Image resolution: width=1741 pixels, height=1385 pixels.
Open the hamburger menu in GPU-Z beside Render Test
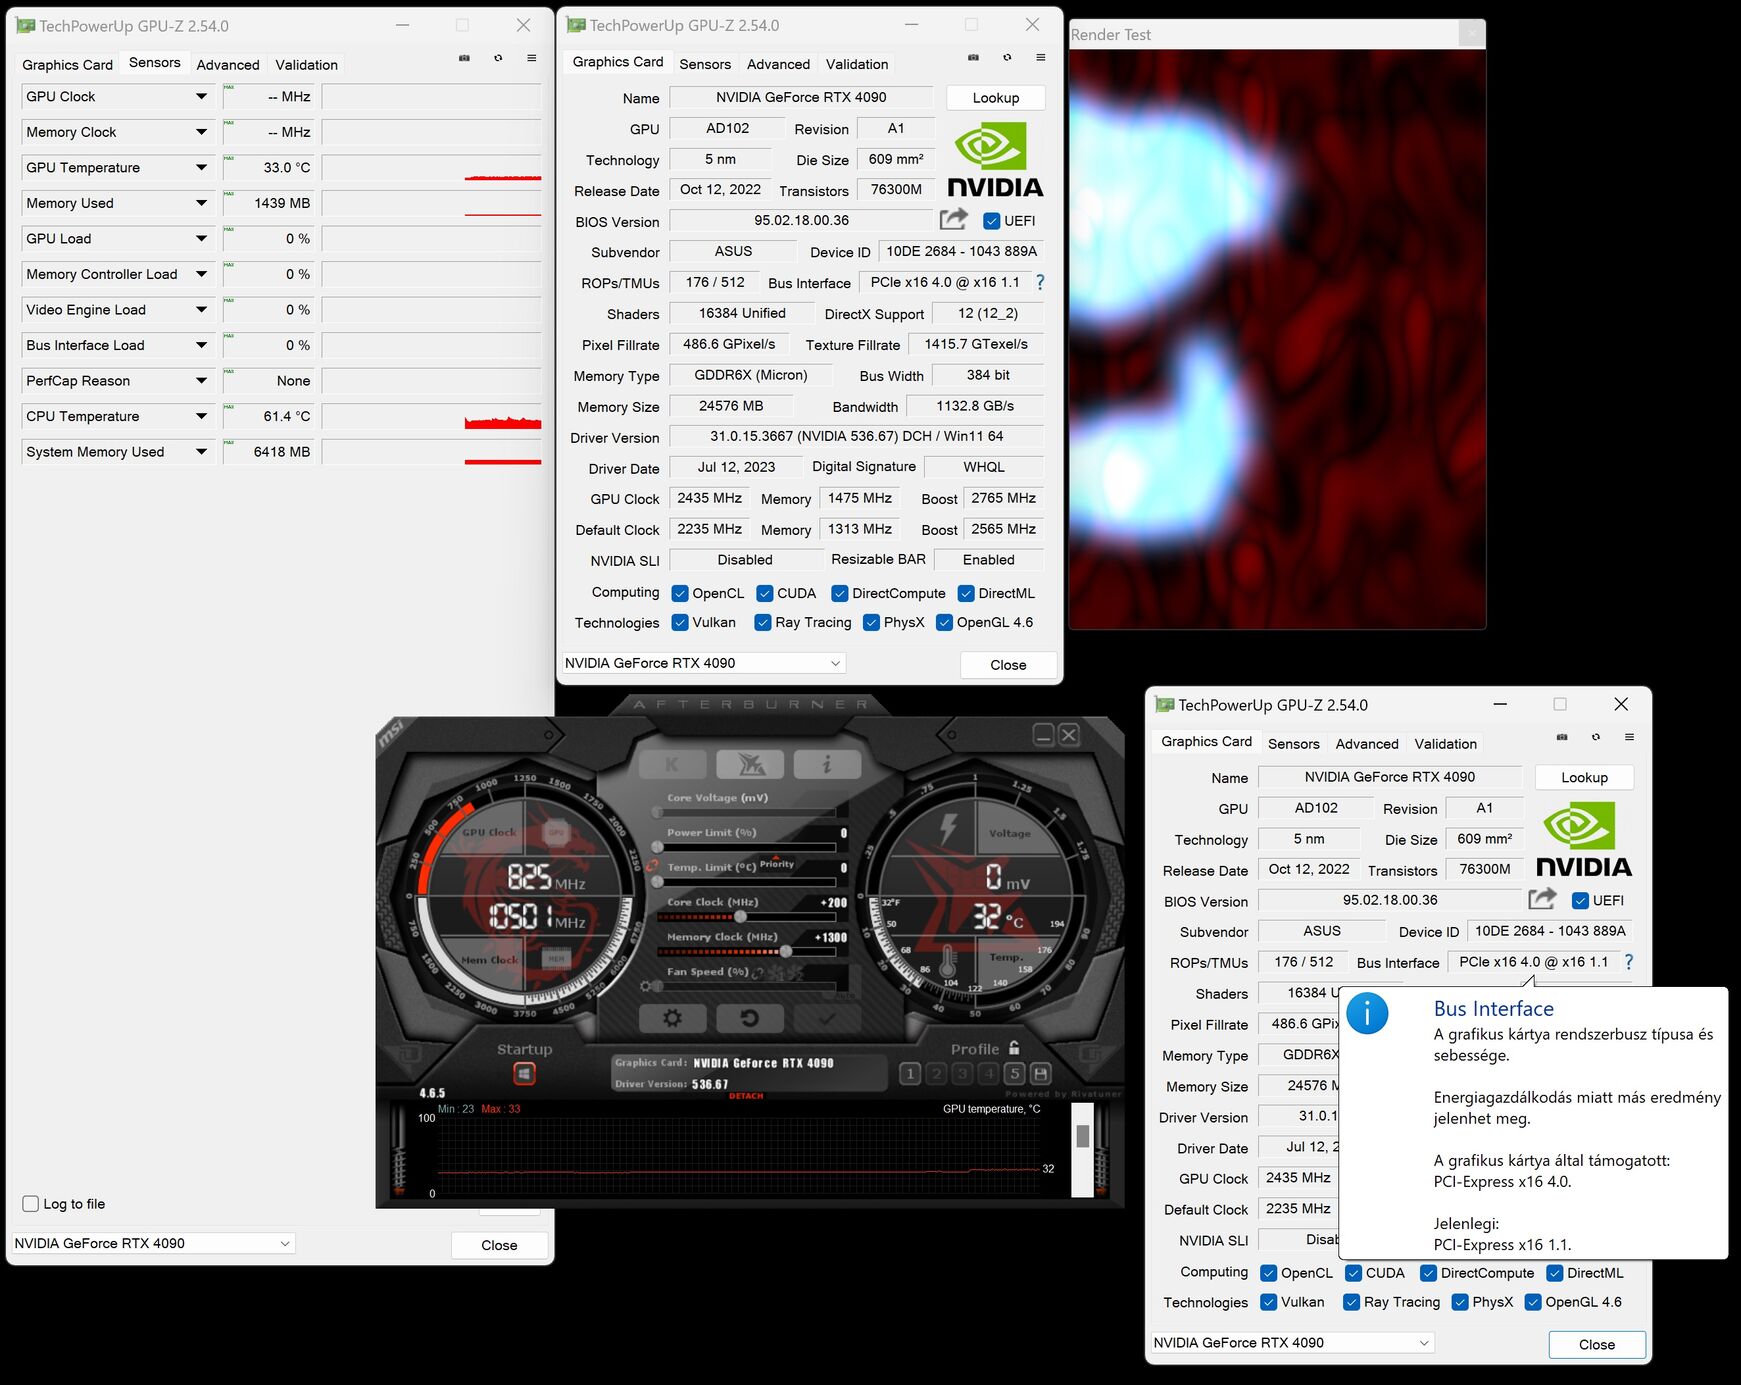pyautogui.click(x=1041, y=57)
